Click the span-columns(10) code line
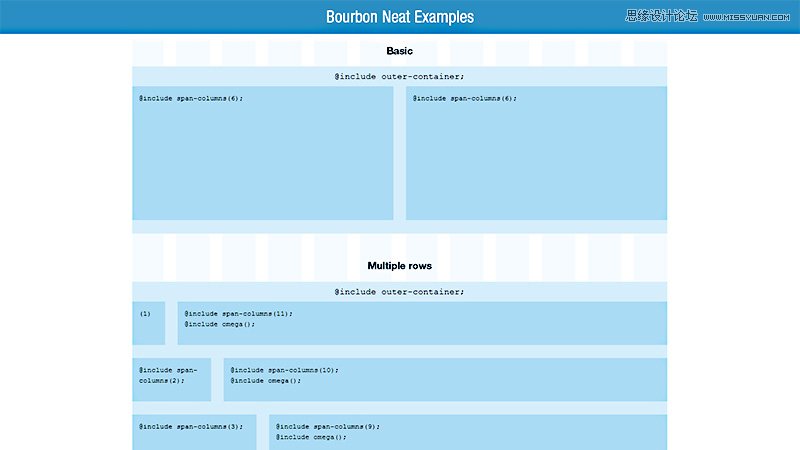800x450 pixels. (284, 369)
